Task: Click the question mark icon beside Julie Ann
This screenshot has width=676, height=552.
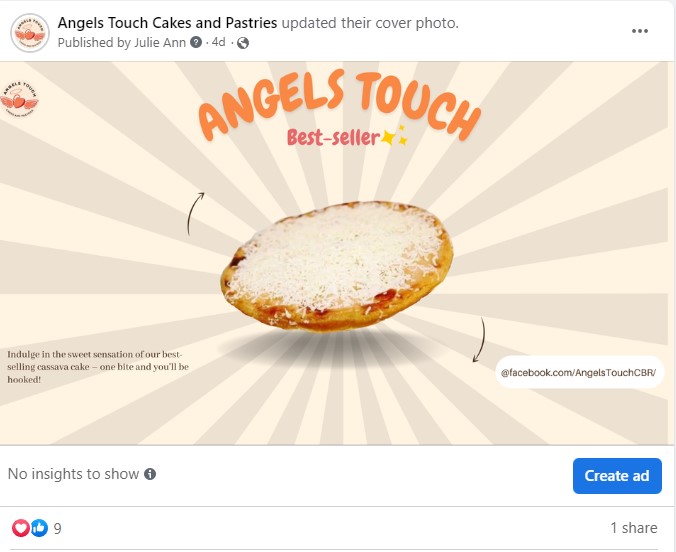Action: [x=195, y=43]
